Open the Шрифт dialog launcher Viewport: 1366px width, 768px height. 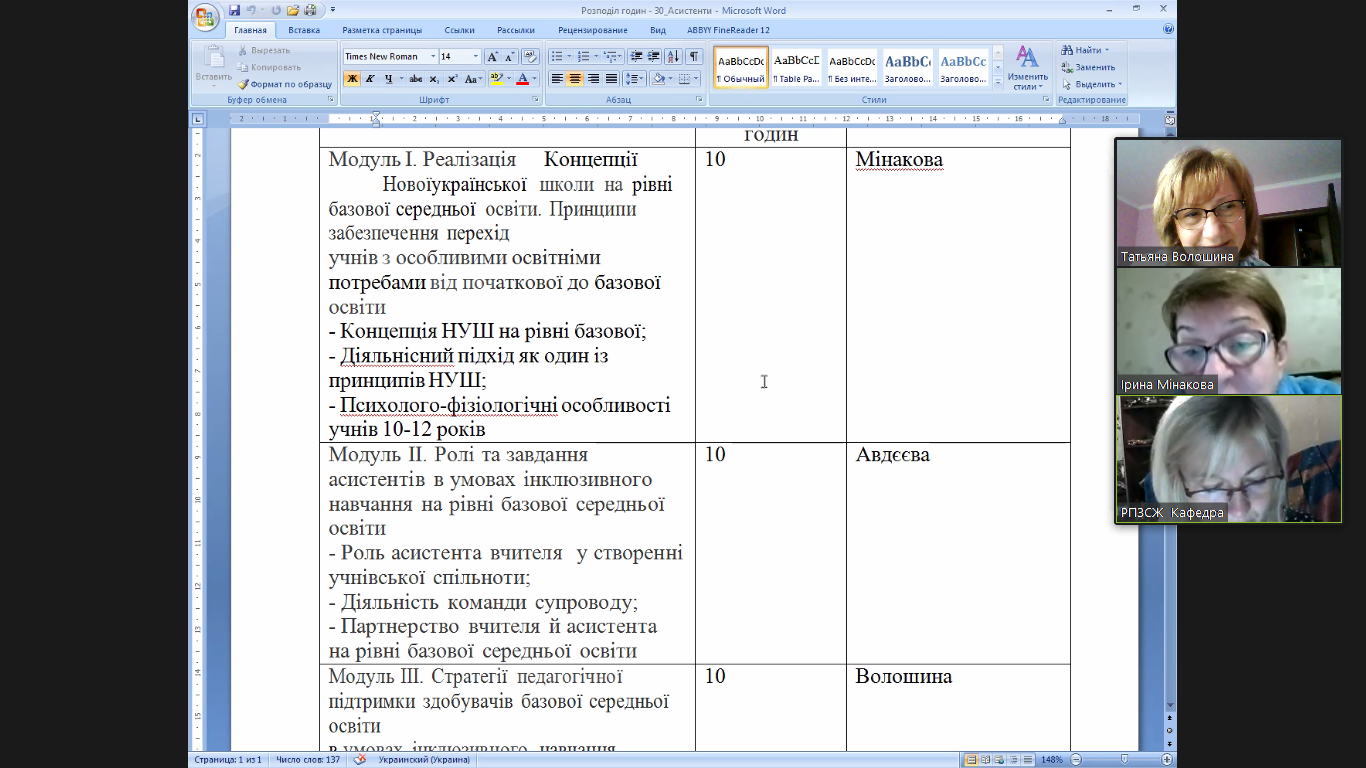pyautogui.click(x=536, y=100)
